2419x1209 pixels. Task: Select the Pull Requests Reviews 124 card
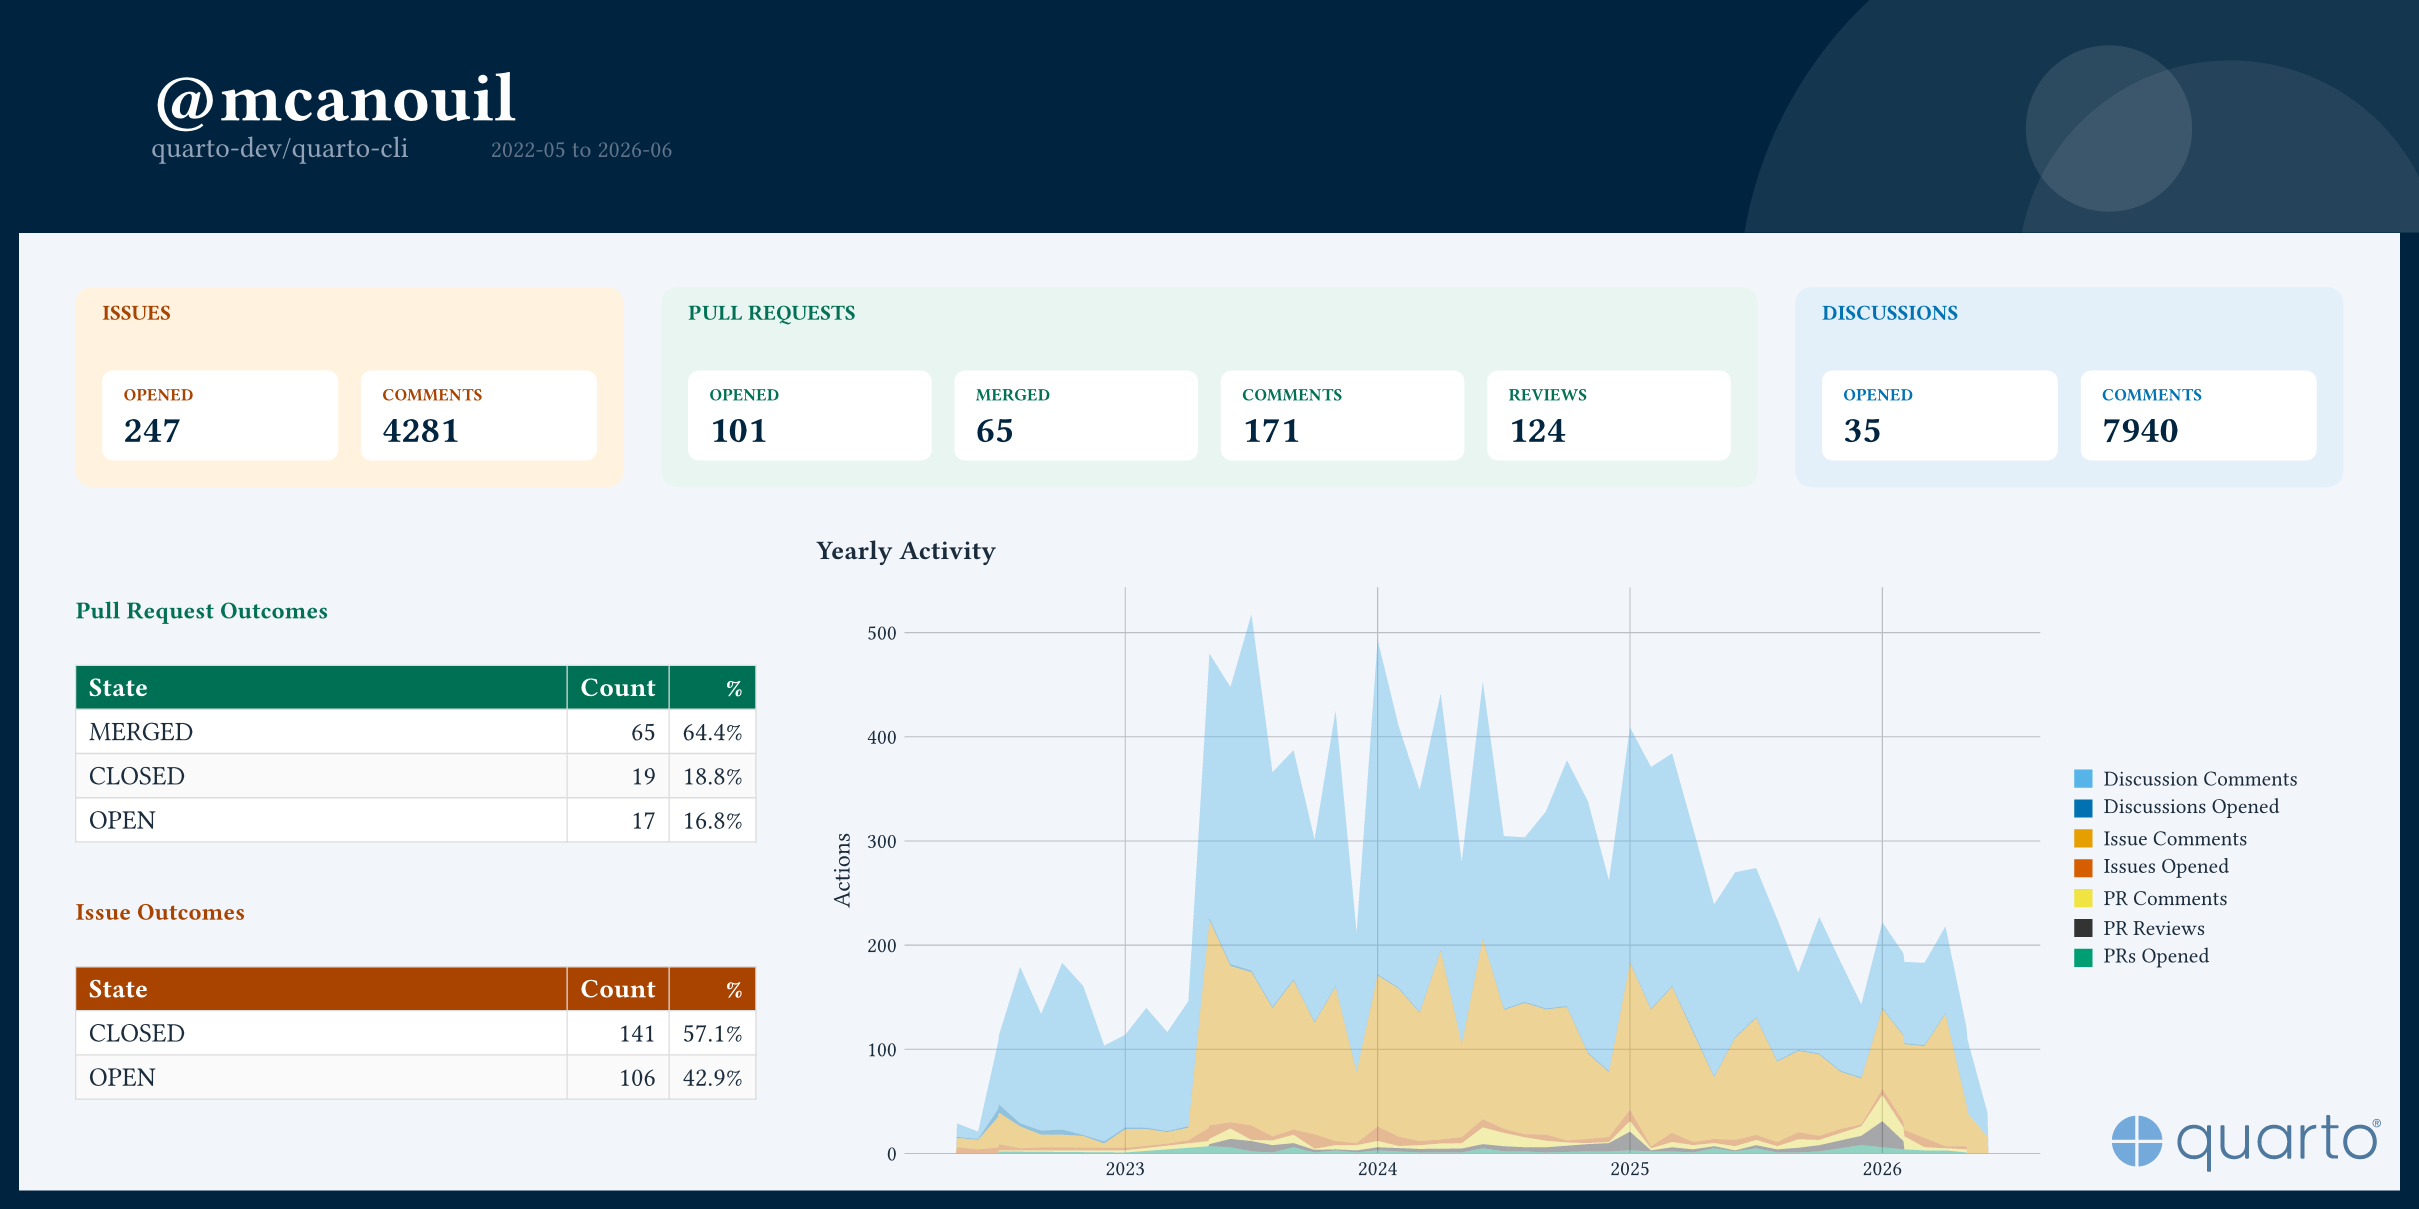tap(1609, 416)
